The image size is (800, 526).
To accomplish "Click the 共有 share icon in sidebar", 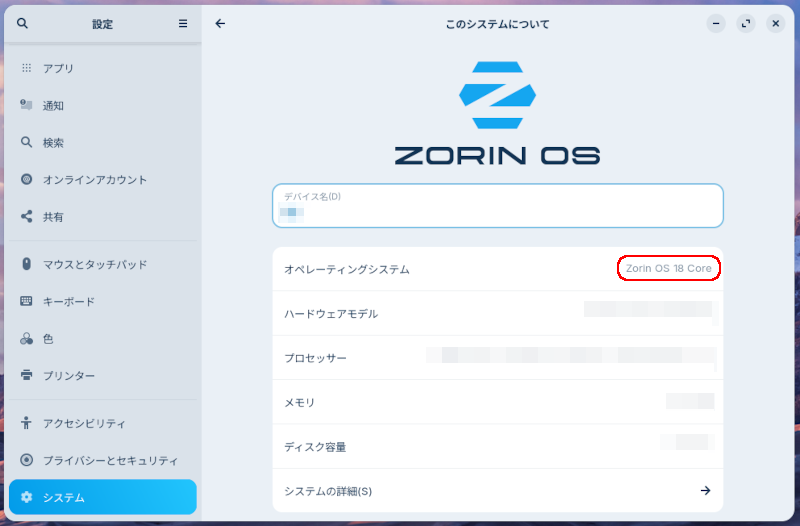I will [27, 216].
